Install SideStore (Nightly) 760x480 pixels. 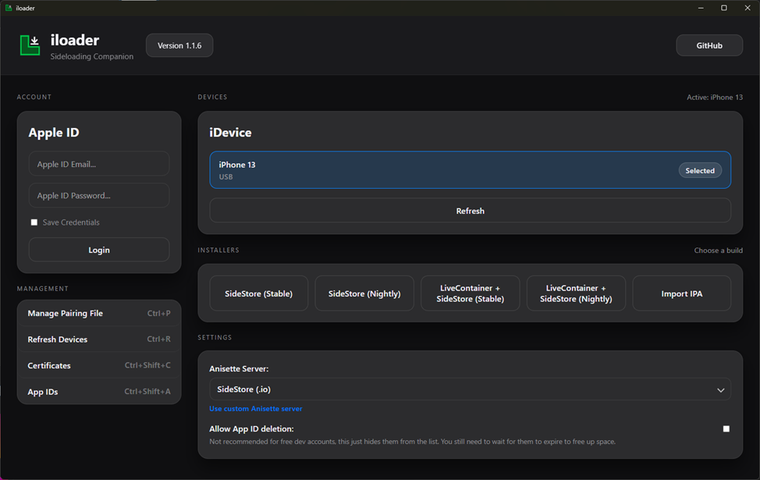coord(364,293)
